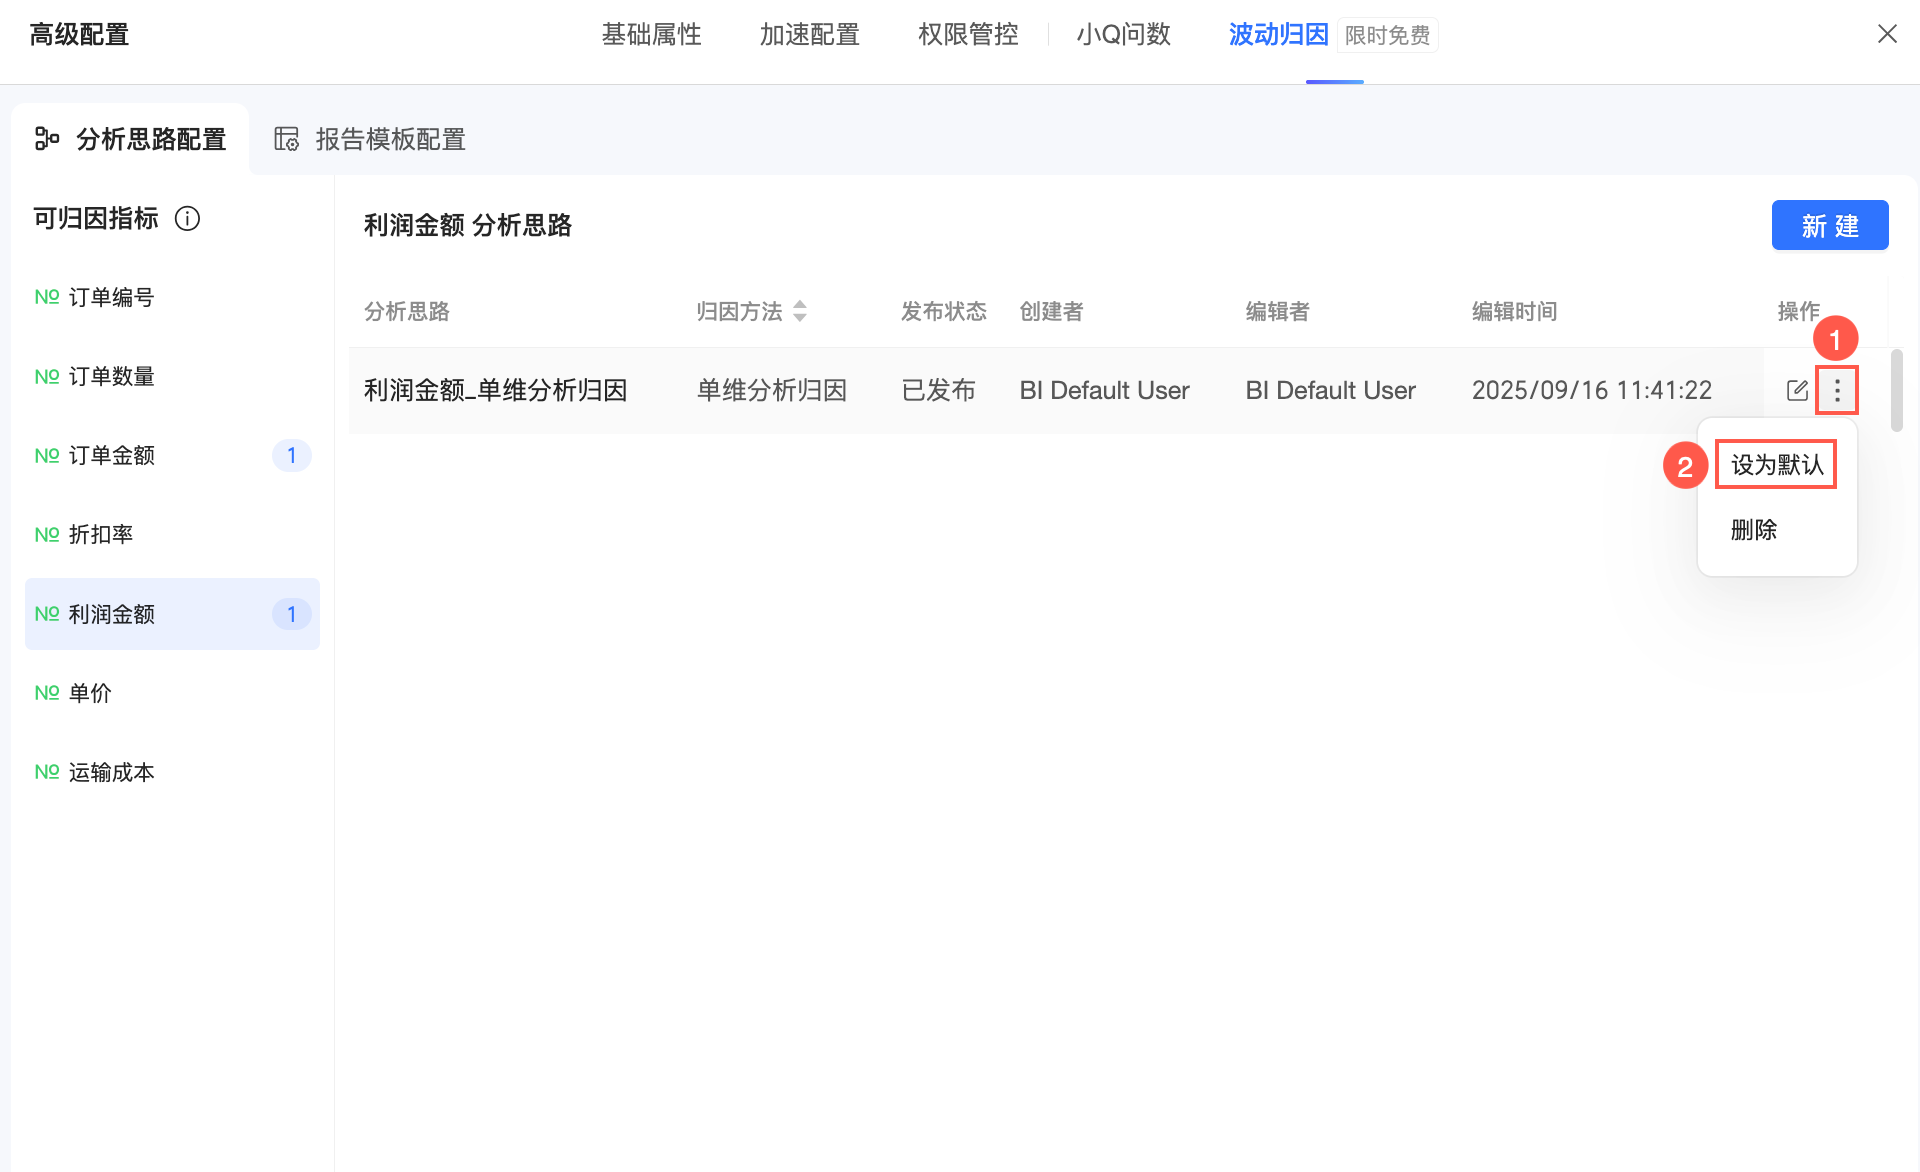Screen dimensions: 1920x1172
Task: Select 折扣率 in the indicator list
Action: coord(101,535)
